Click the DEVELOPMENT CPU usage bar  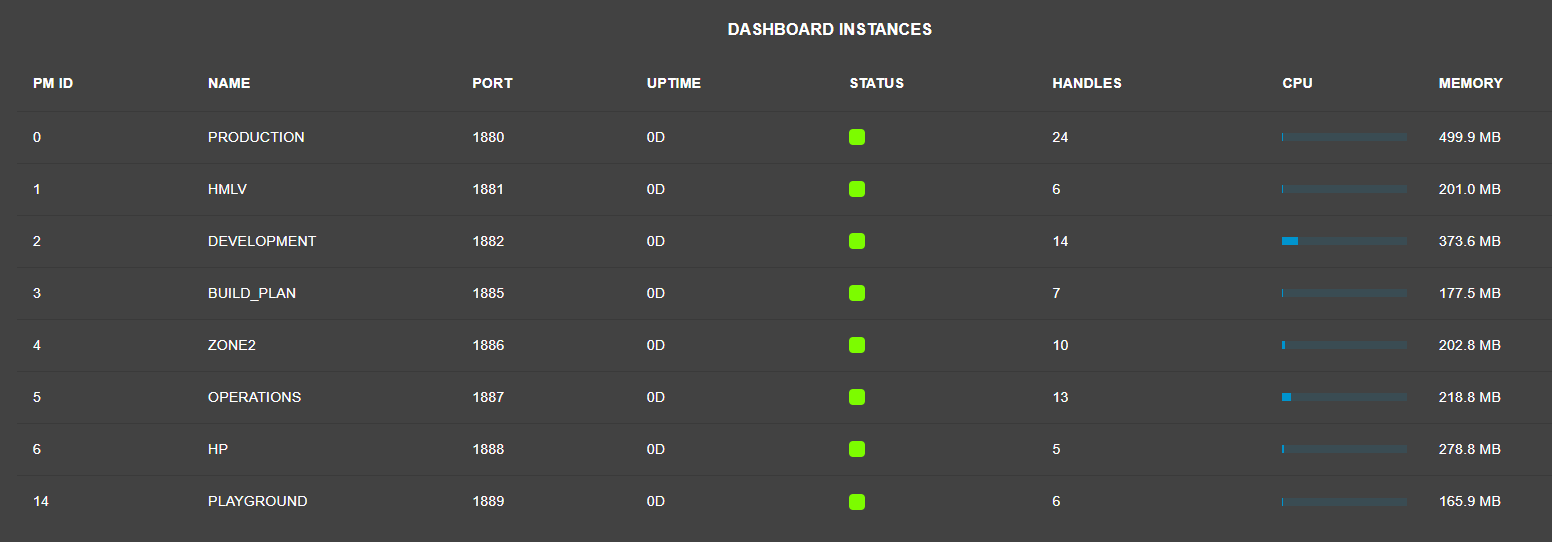tap(1344, 241)
